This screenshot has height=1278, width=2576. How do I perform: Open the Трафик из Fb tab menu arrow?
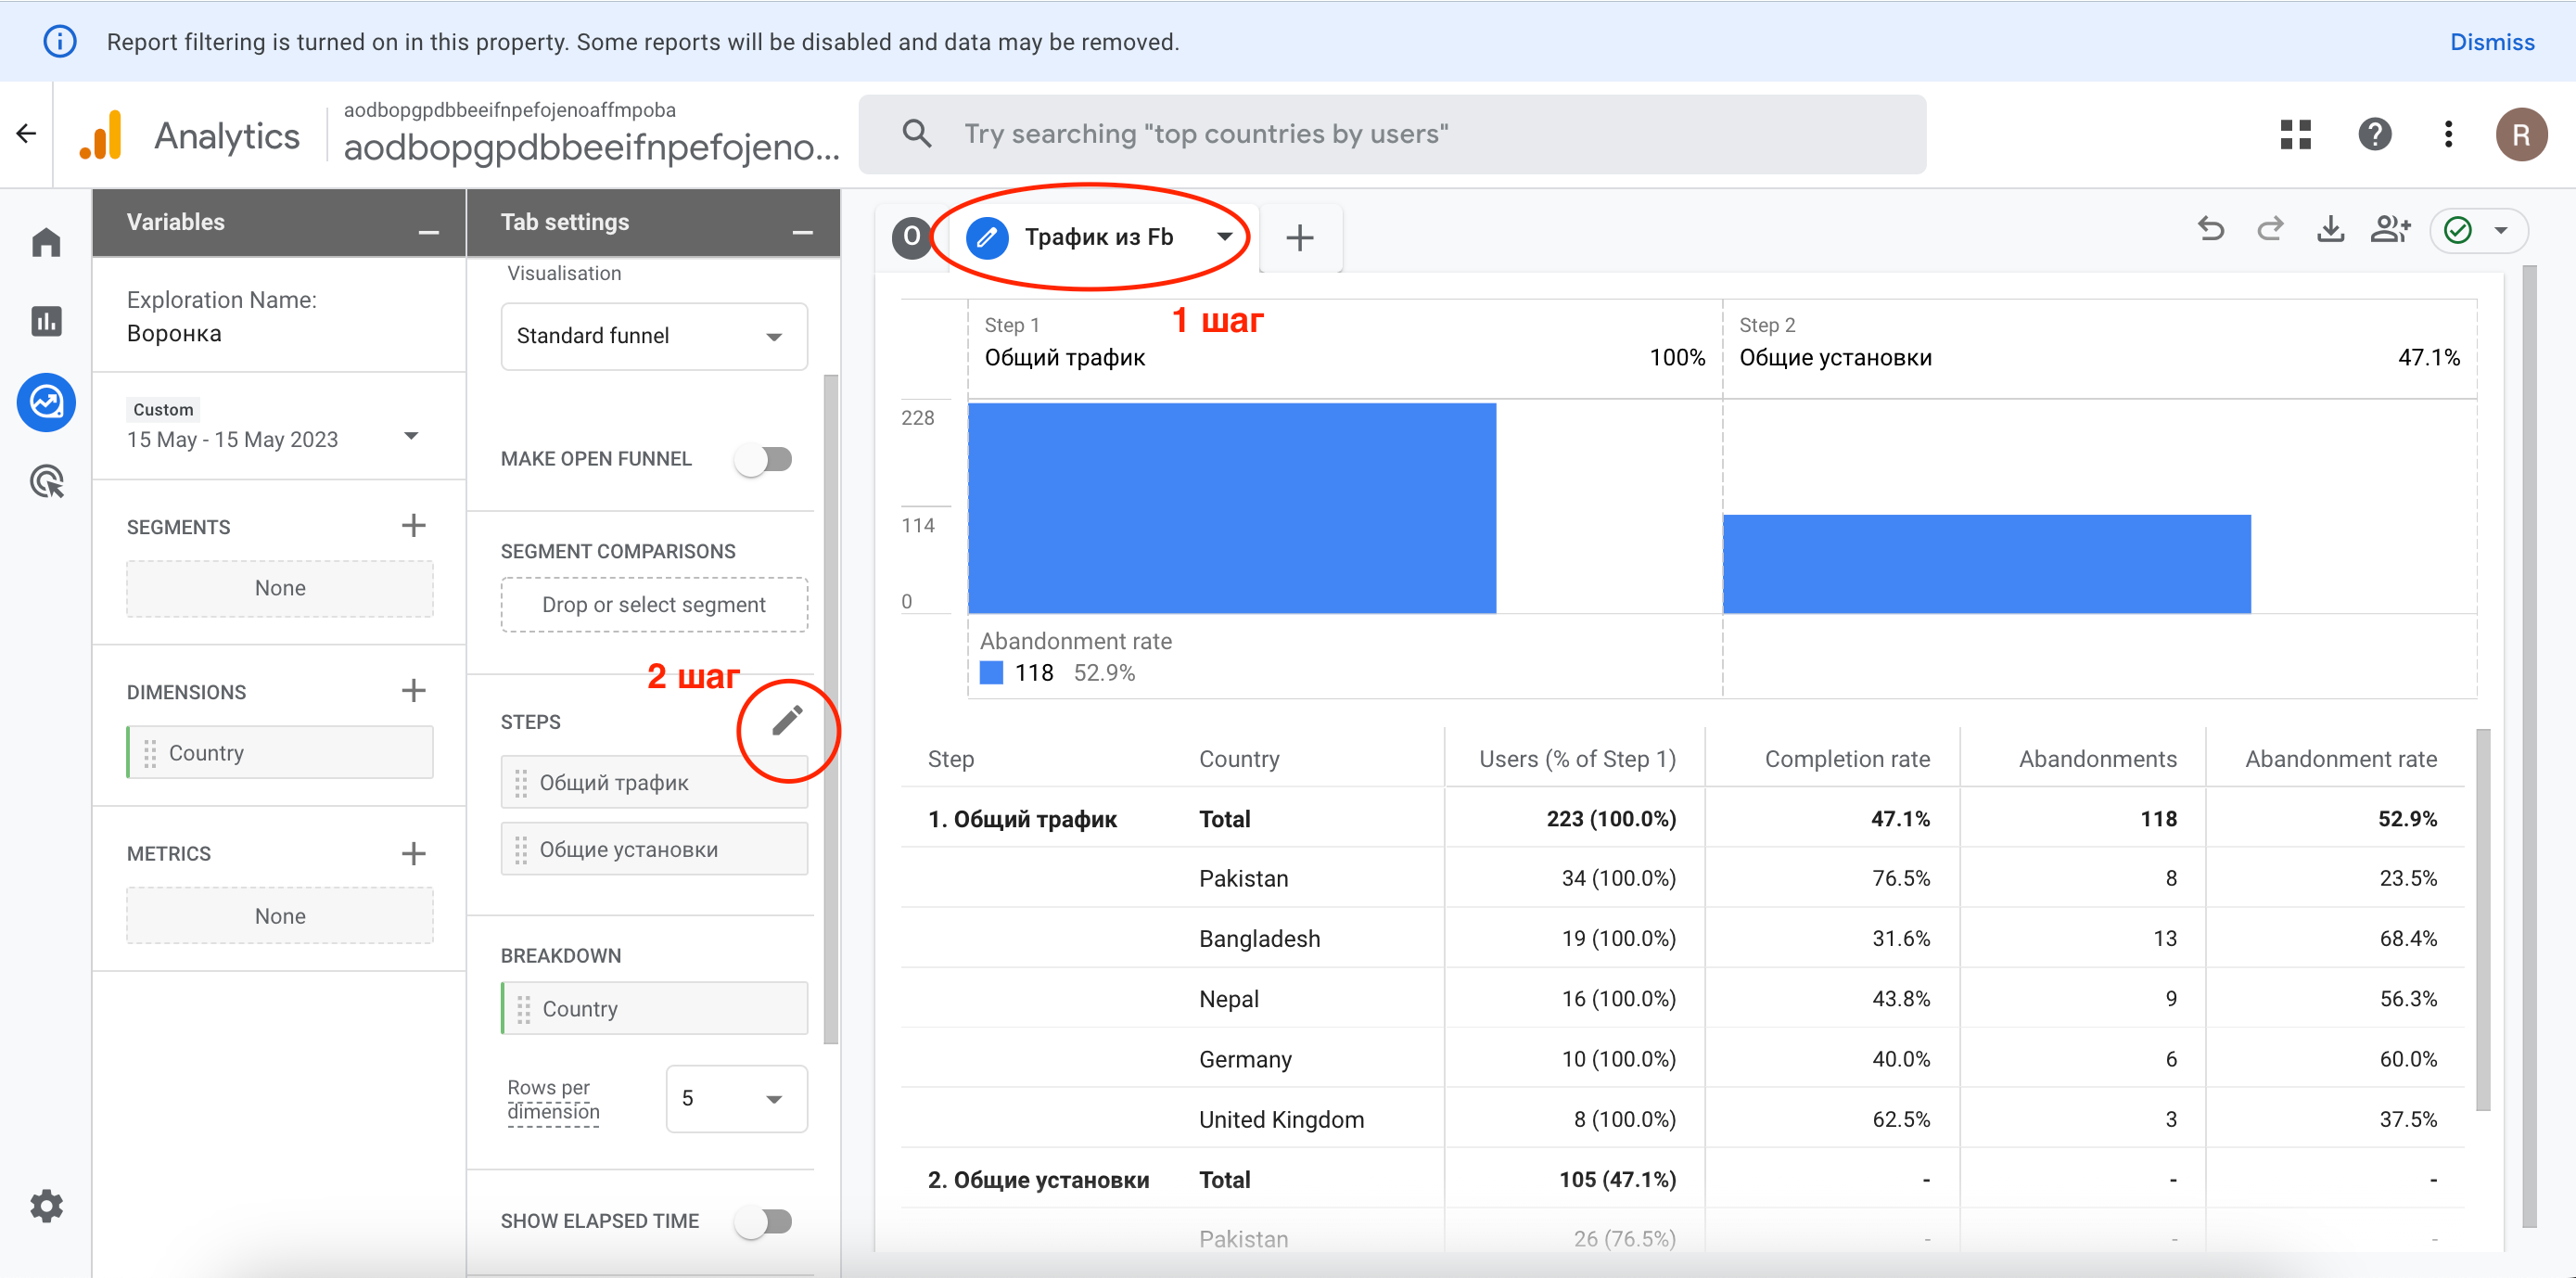click(x=1224, y=237)
